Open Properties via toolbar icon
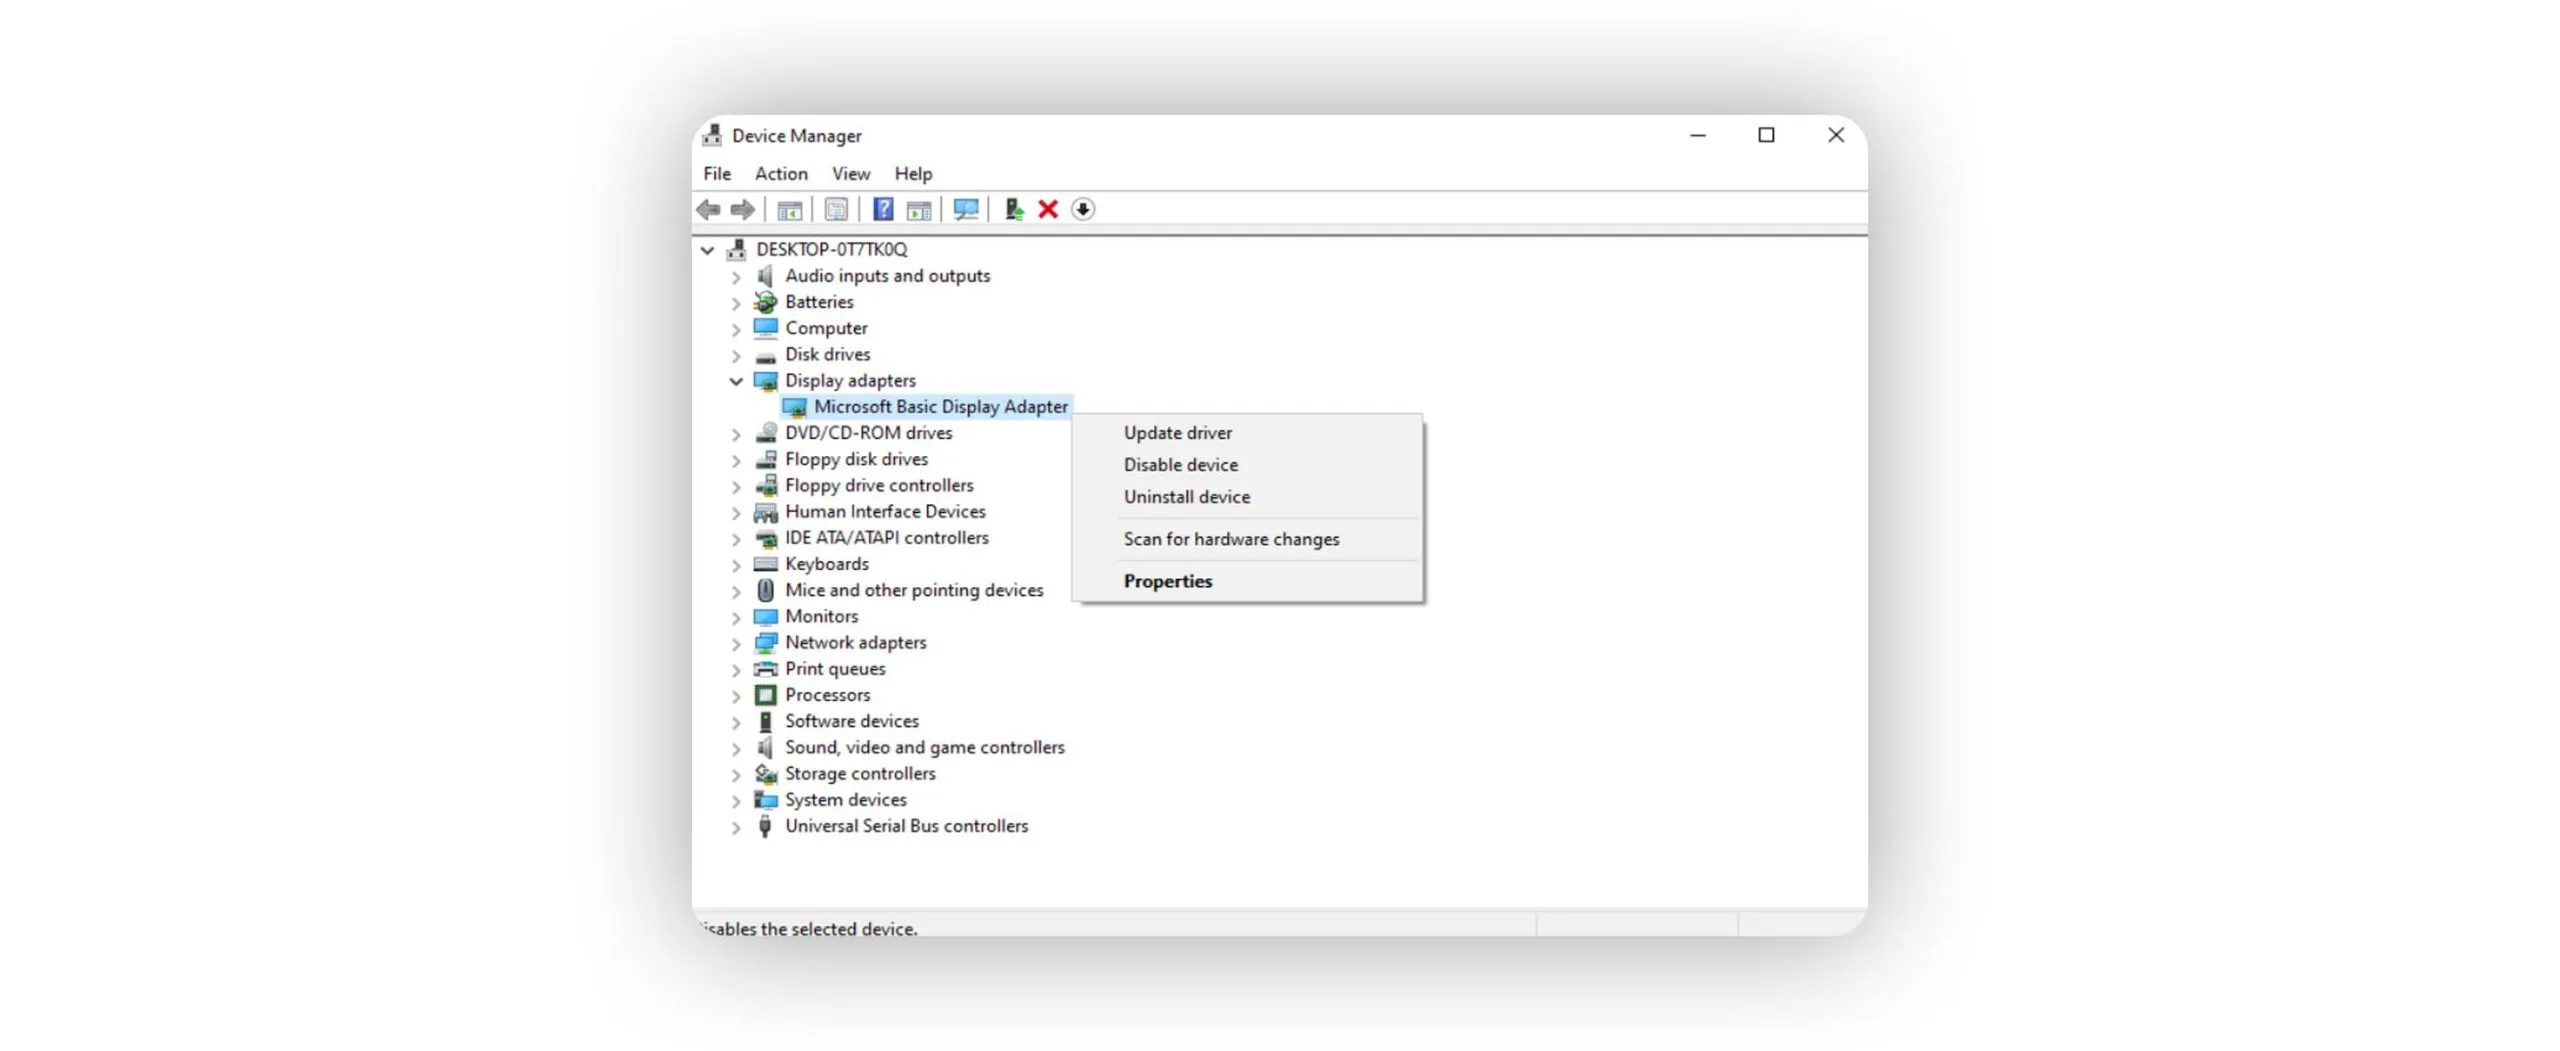The width and height of the screenshot is (2560, 1051). point(836,209)
